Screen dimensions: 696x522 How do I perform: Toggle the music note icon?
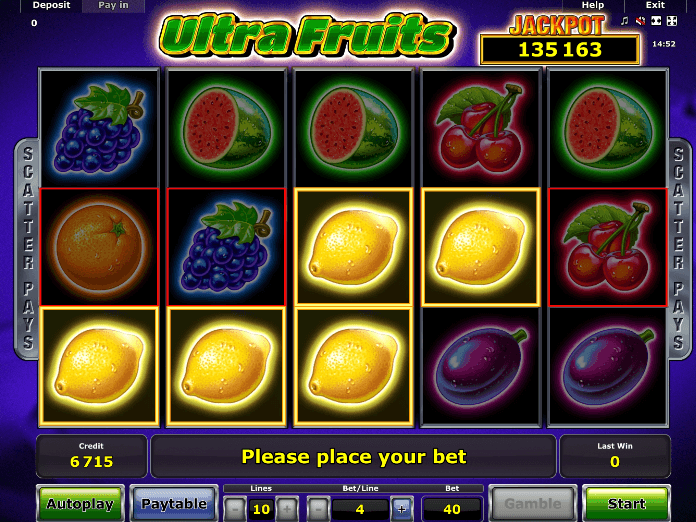(x=624, y=21)
